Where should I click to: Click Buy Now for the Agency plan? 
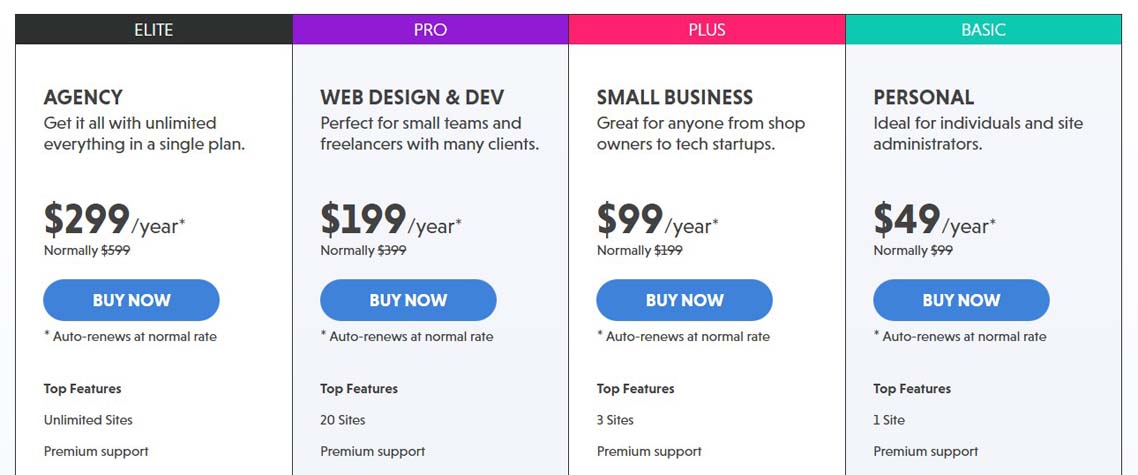click(131, 300)
